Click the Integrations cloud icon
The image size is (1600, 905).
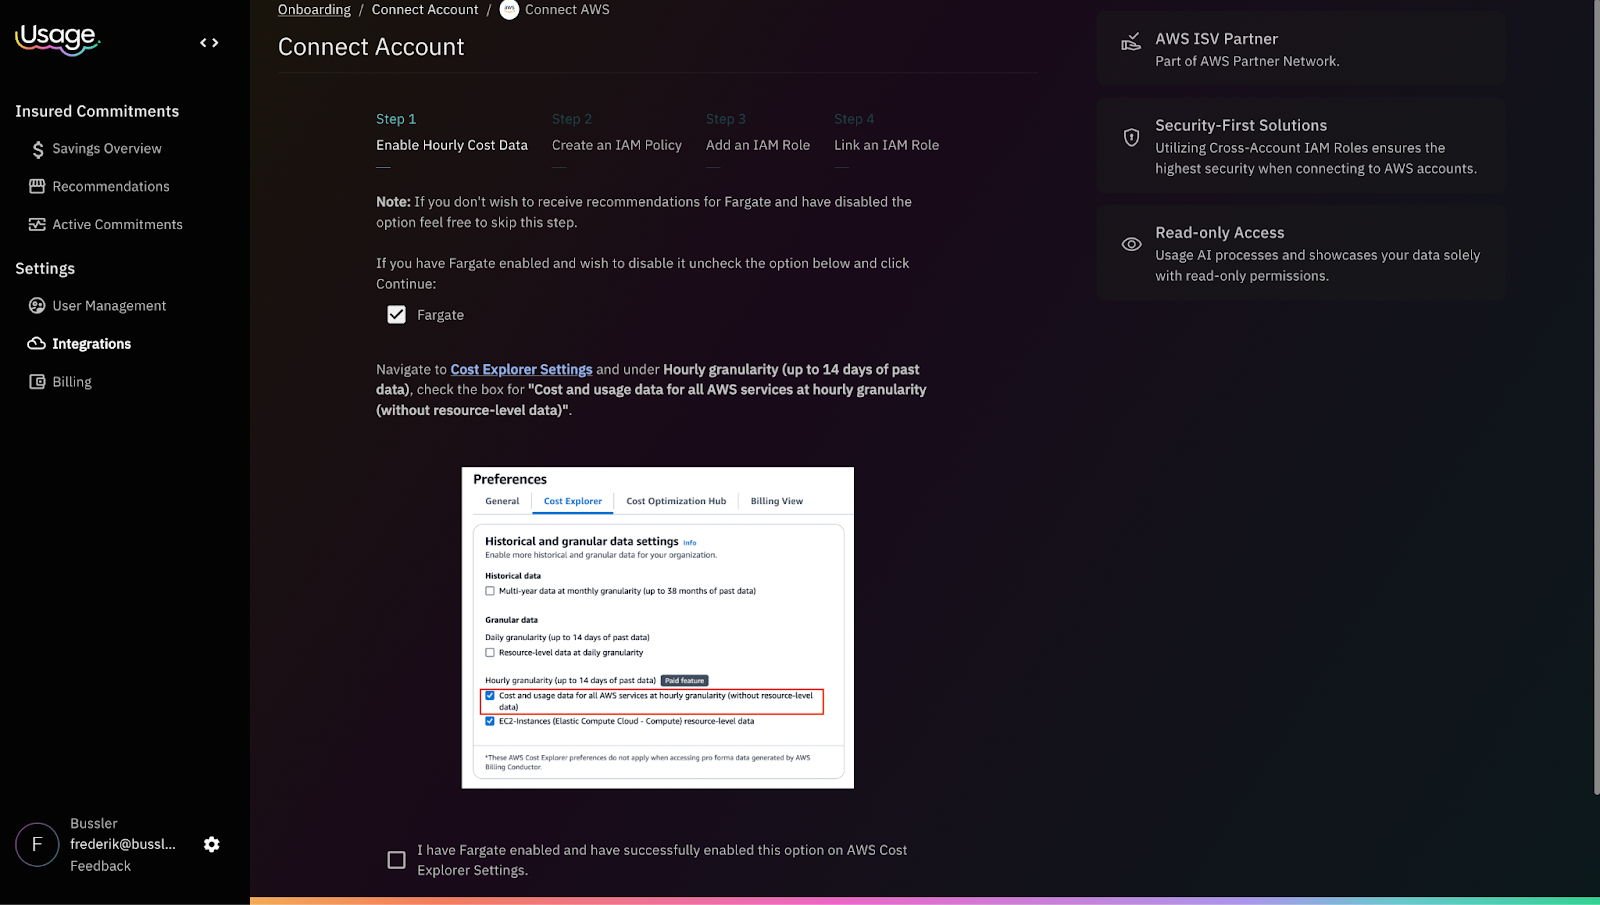pyautogui.click(x=37, y=344)
